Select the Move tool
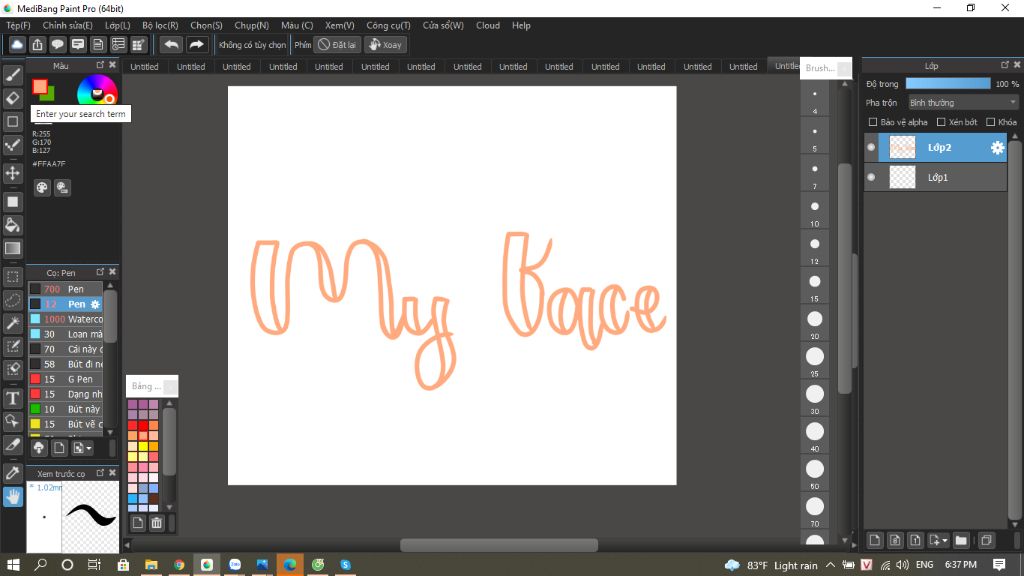 tap(12, 173)
